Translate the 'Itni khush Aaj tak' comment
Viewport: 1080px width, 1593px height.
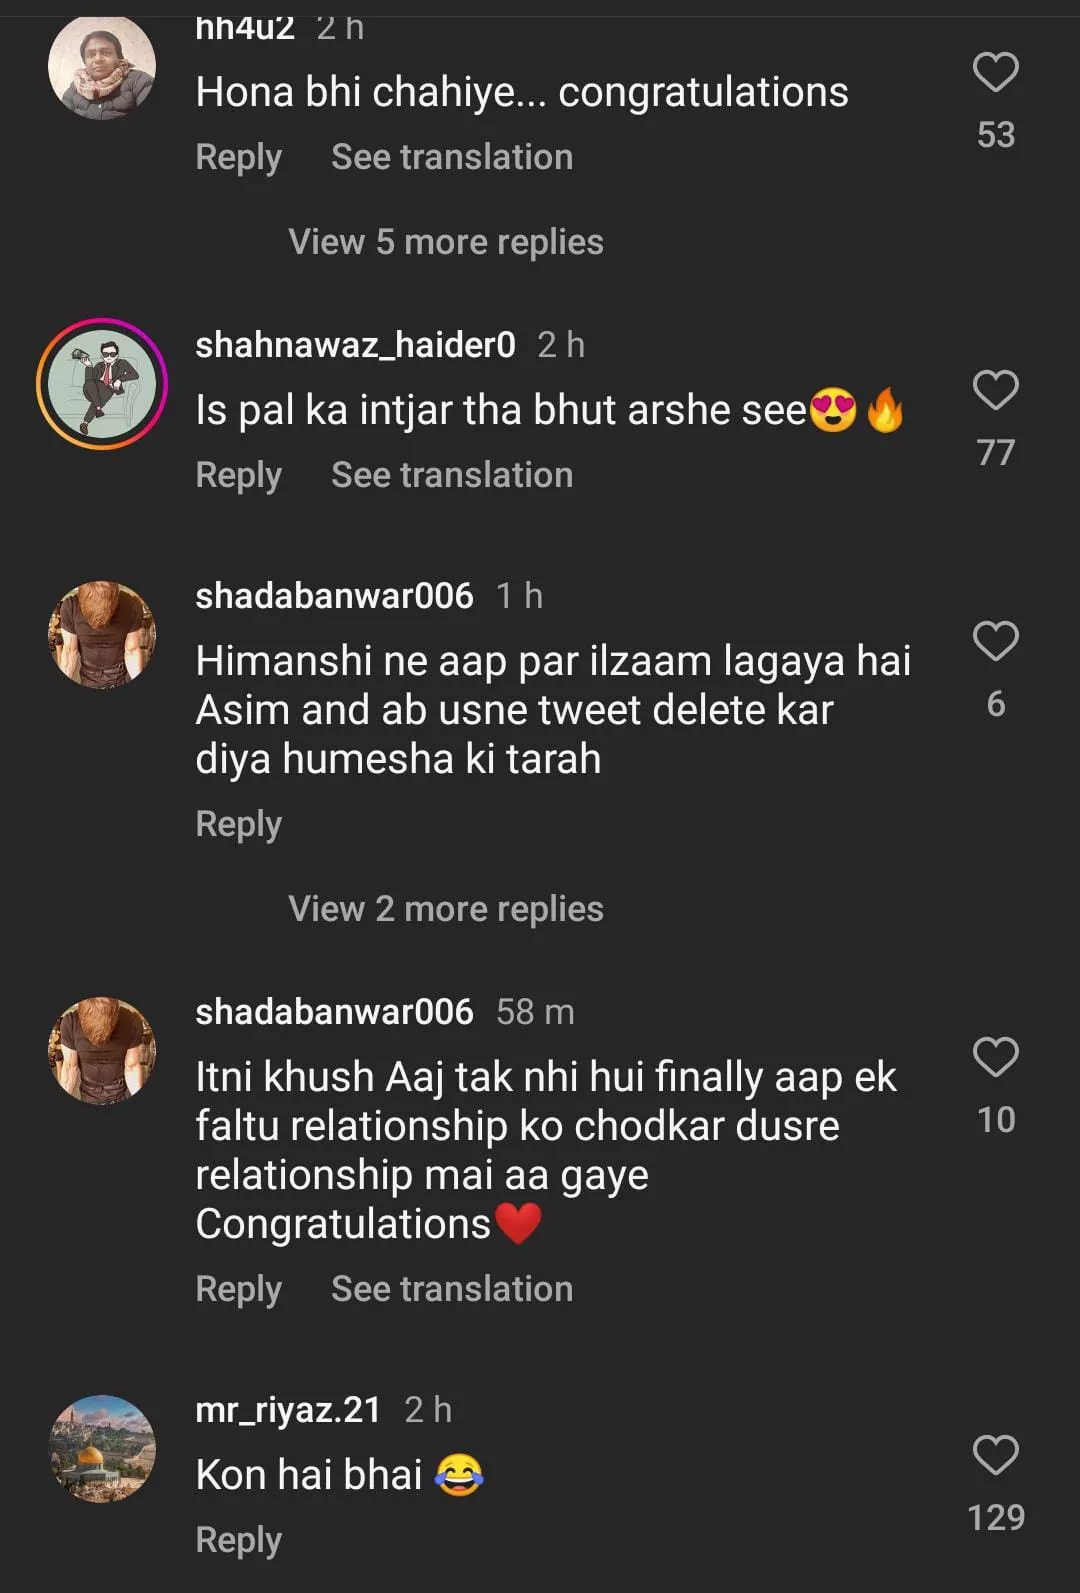click(452, 1289)
